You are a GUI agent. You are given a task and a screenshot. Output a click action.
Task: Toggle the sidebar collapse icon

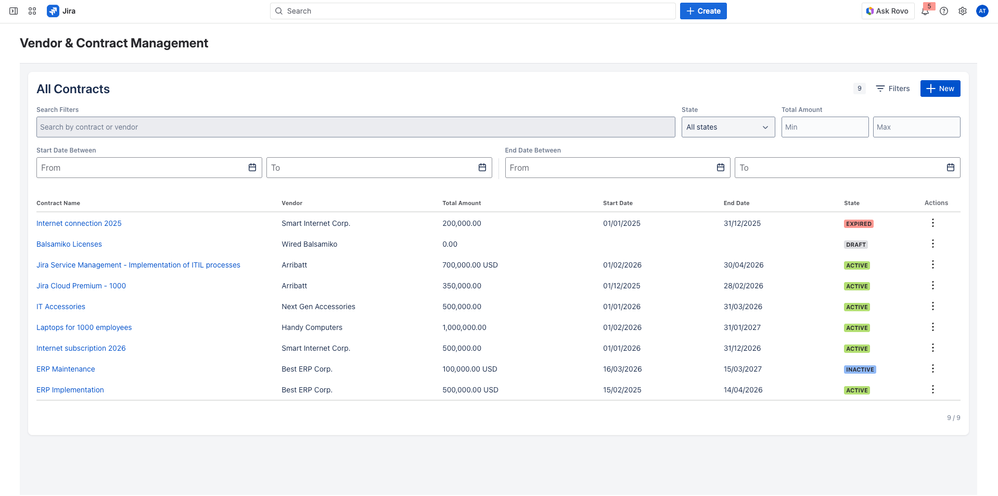point(13,11)
